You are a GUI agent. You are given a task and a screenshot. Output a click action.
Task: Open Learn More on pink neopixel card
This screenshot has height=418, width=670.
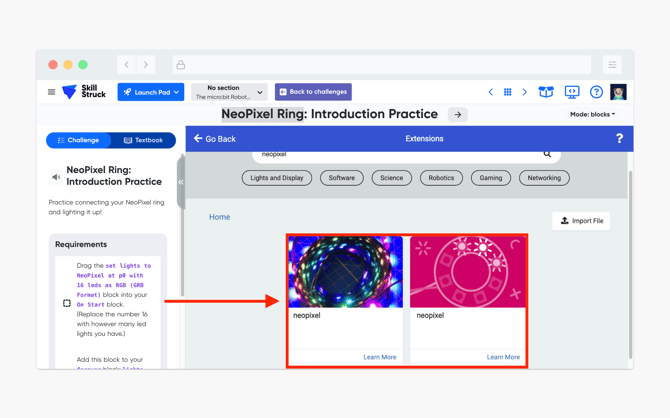click(503, 357)
